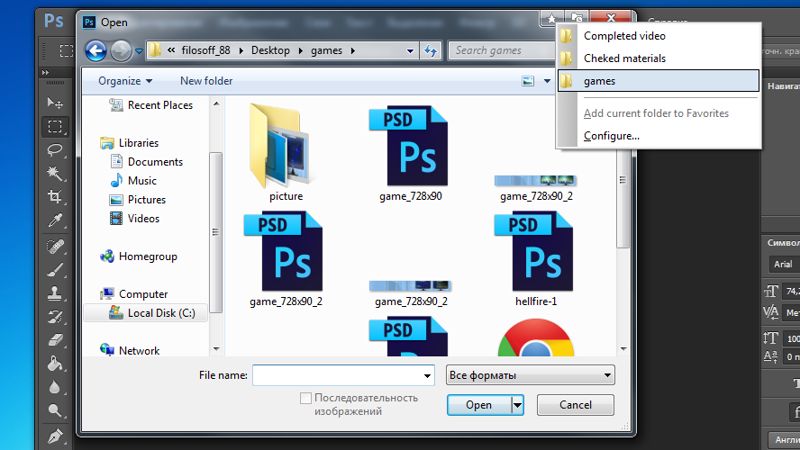Choose the Spot Healing Brush tool
This screenshot has width=800, height=450.
[55, 246]
